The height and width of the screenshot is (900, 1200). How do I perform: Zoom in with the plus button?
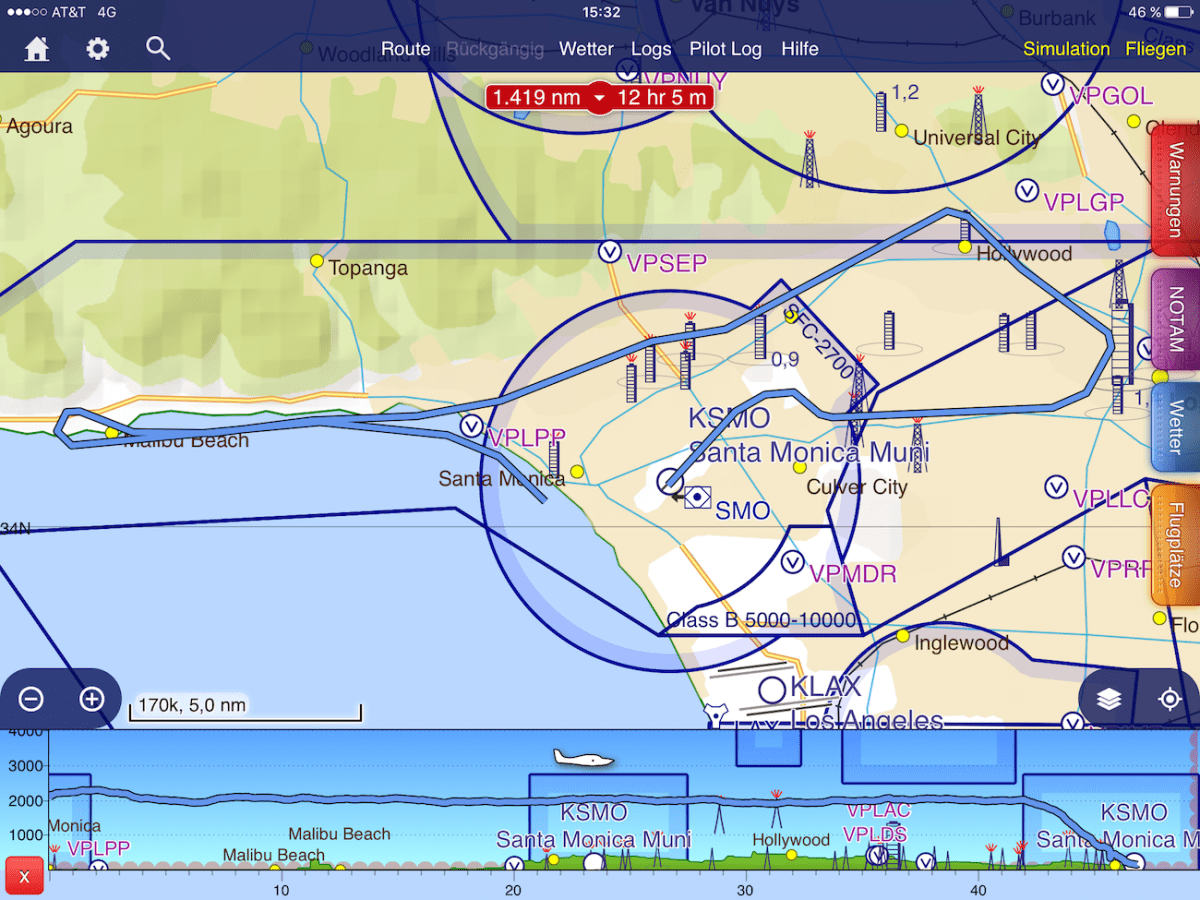point(92,699)
